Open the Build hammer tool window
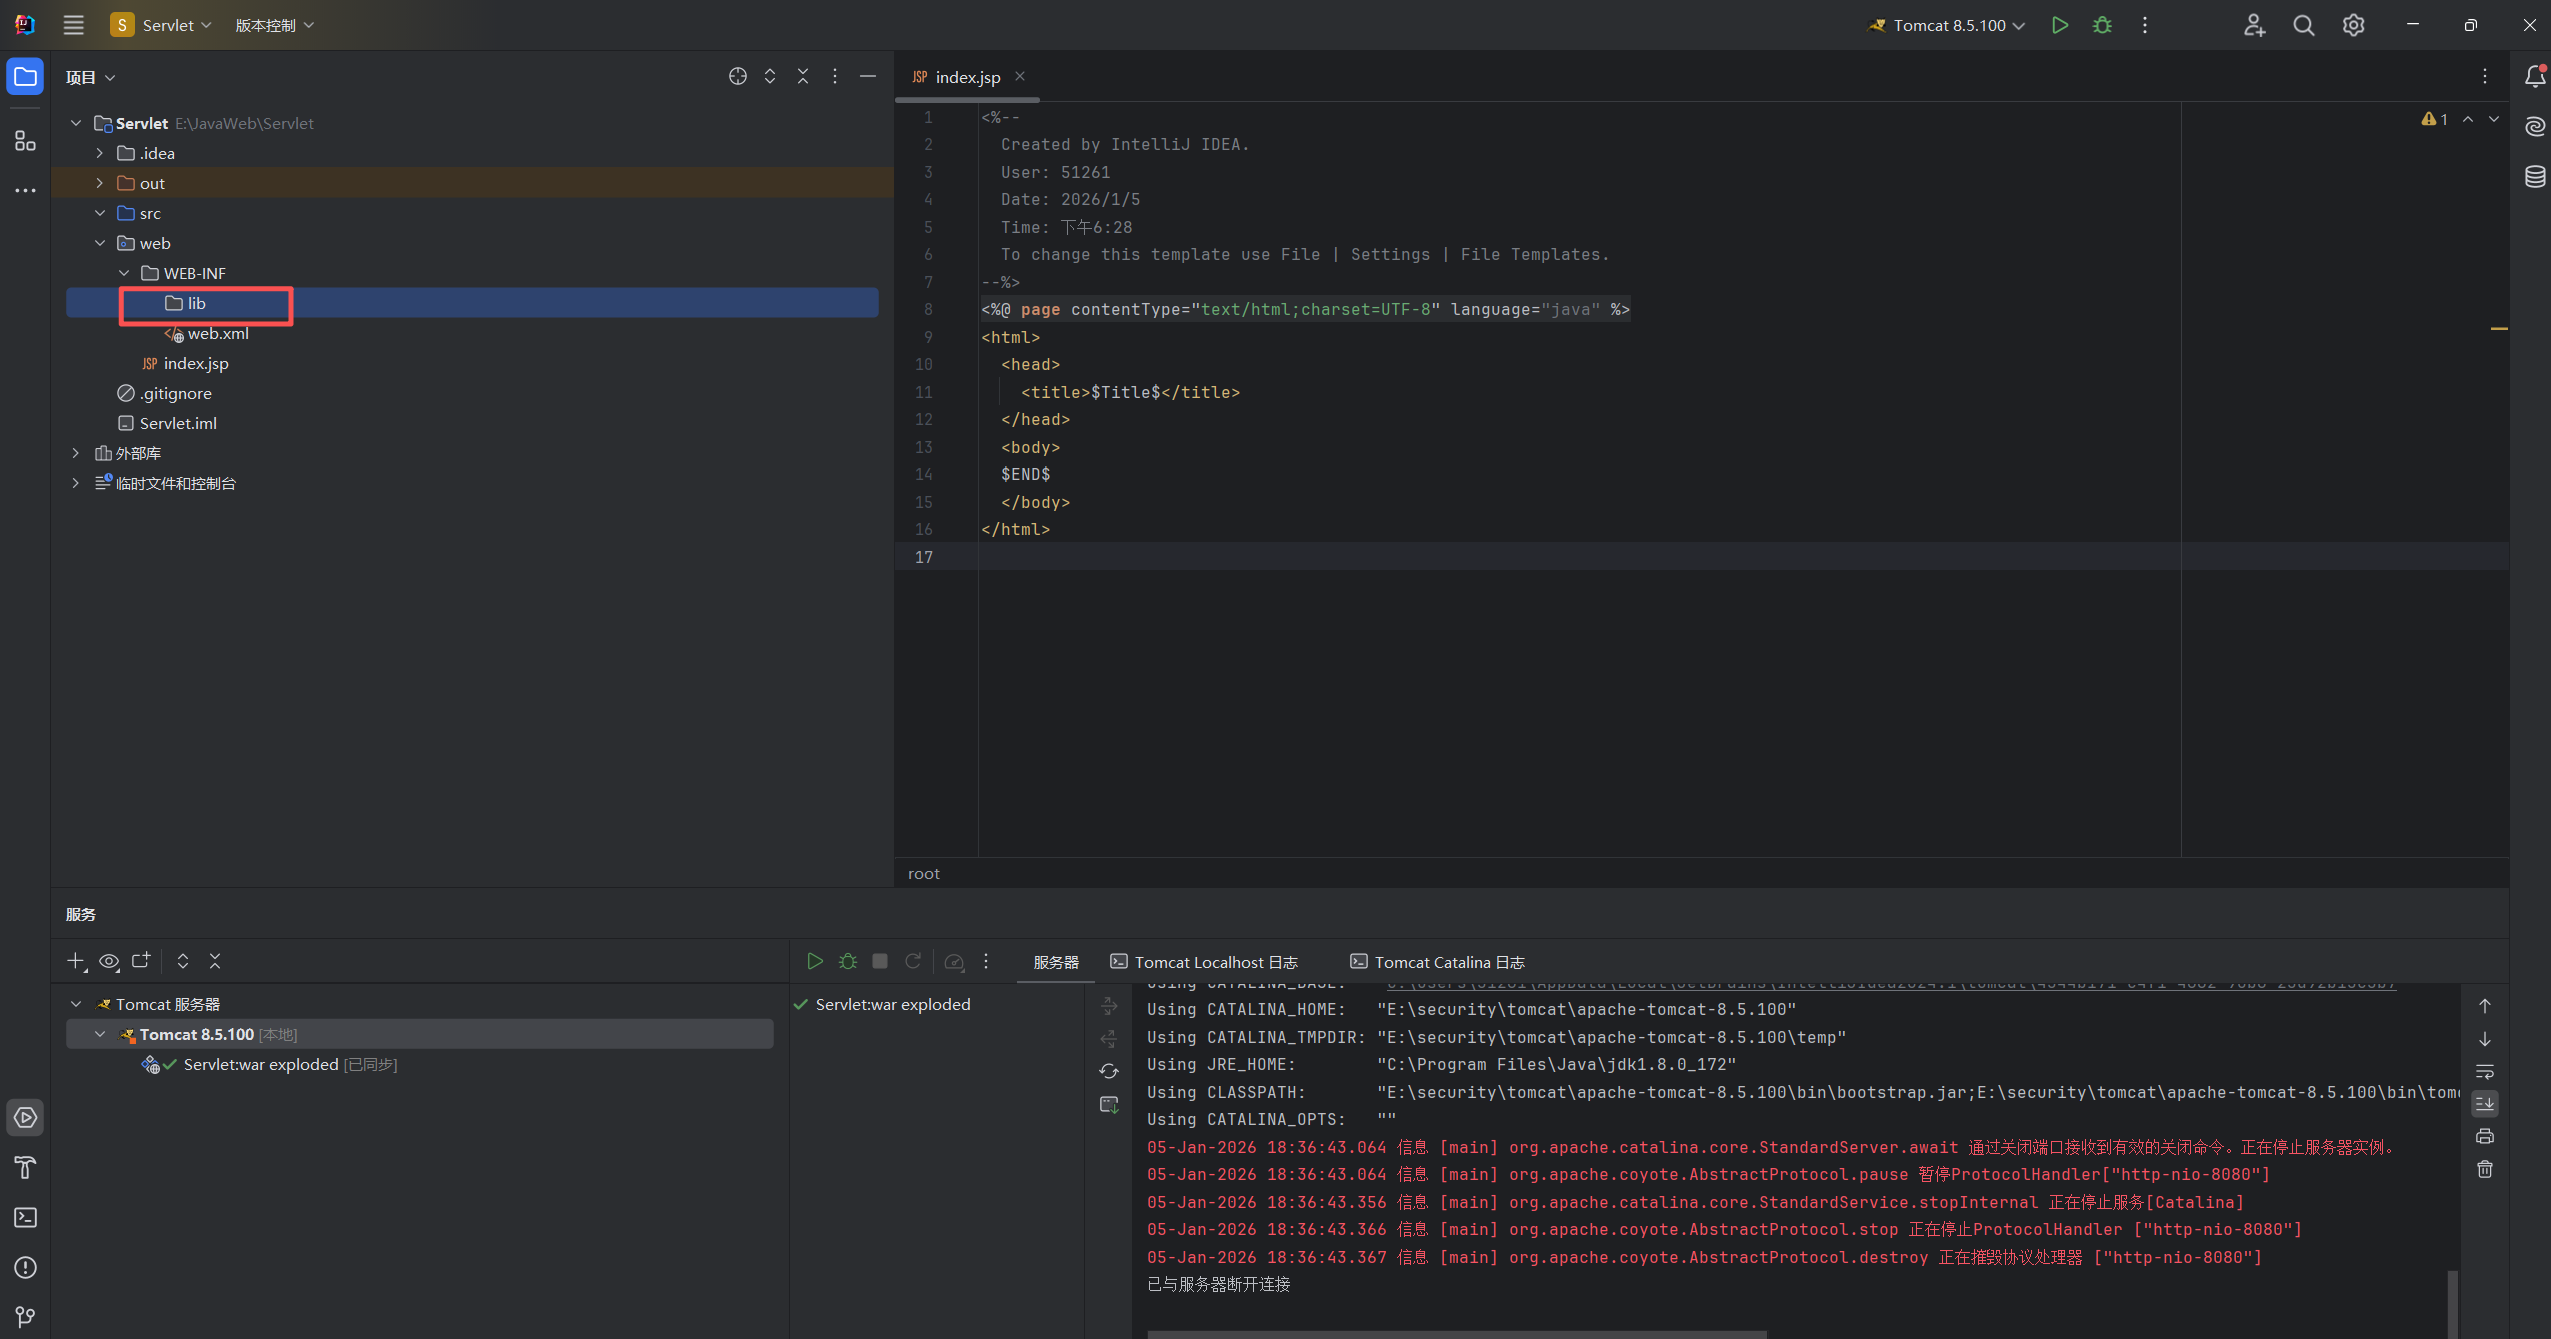The width and height of the screenshot is (2551, 1339). click(25, 1167)
